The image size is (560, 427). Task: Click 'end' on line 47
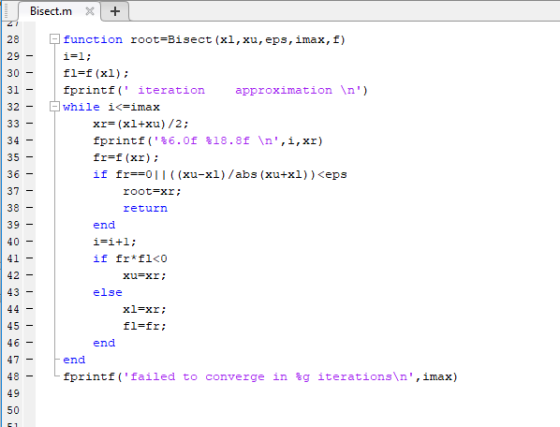(x=74, y=360)
